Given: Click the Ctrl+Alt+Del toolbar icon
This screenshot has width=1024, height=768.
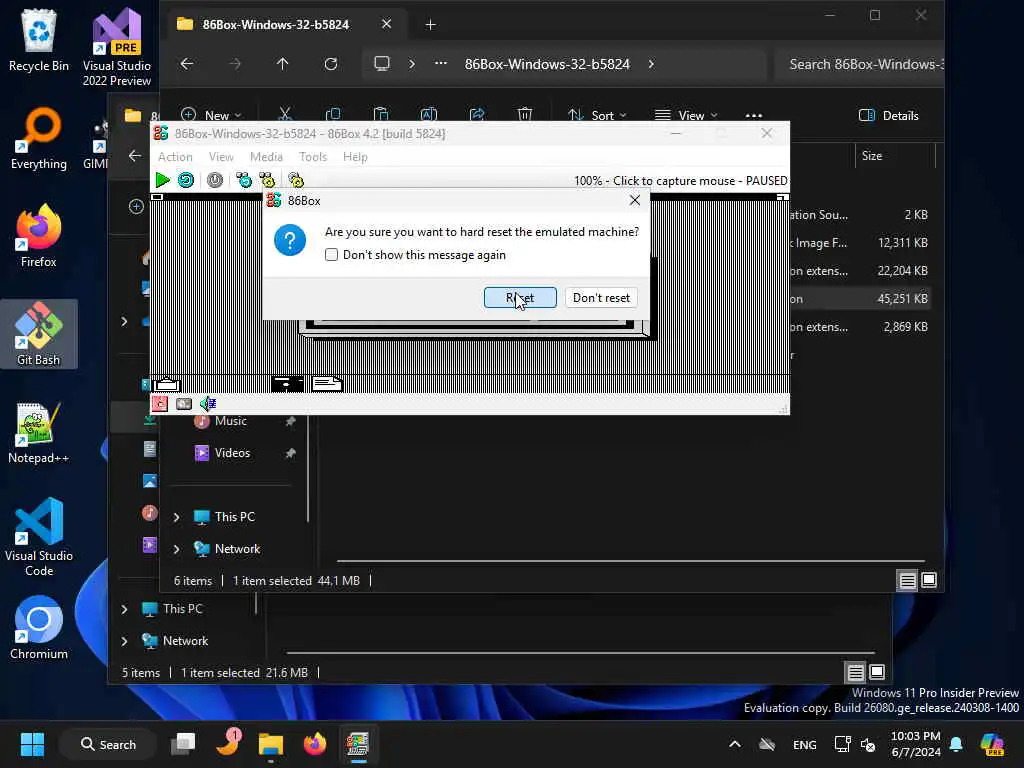Looking at the screenshot, I should (244, 180).
